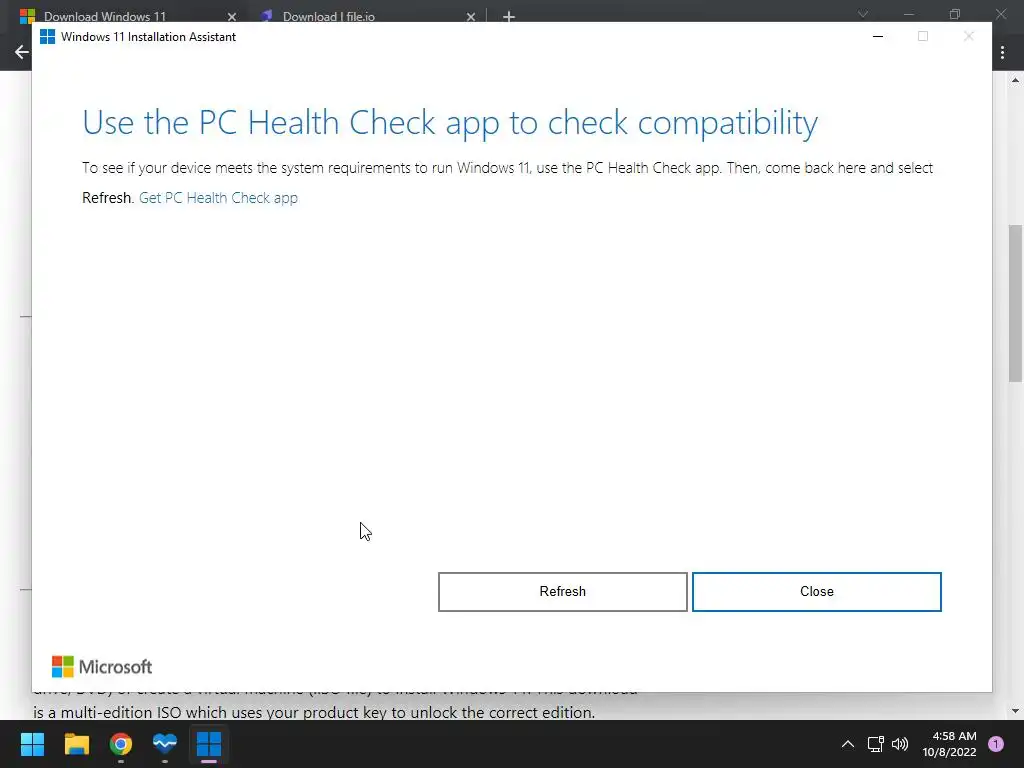Open File Explorer from the taskbar
The width and height of the screenshot is (1024, 768).
(x=76, y=744)
